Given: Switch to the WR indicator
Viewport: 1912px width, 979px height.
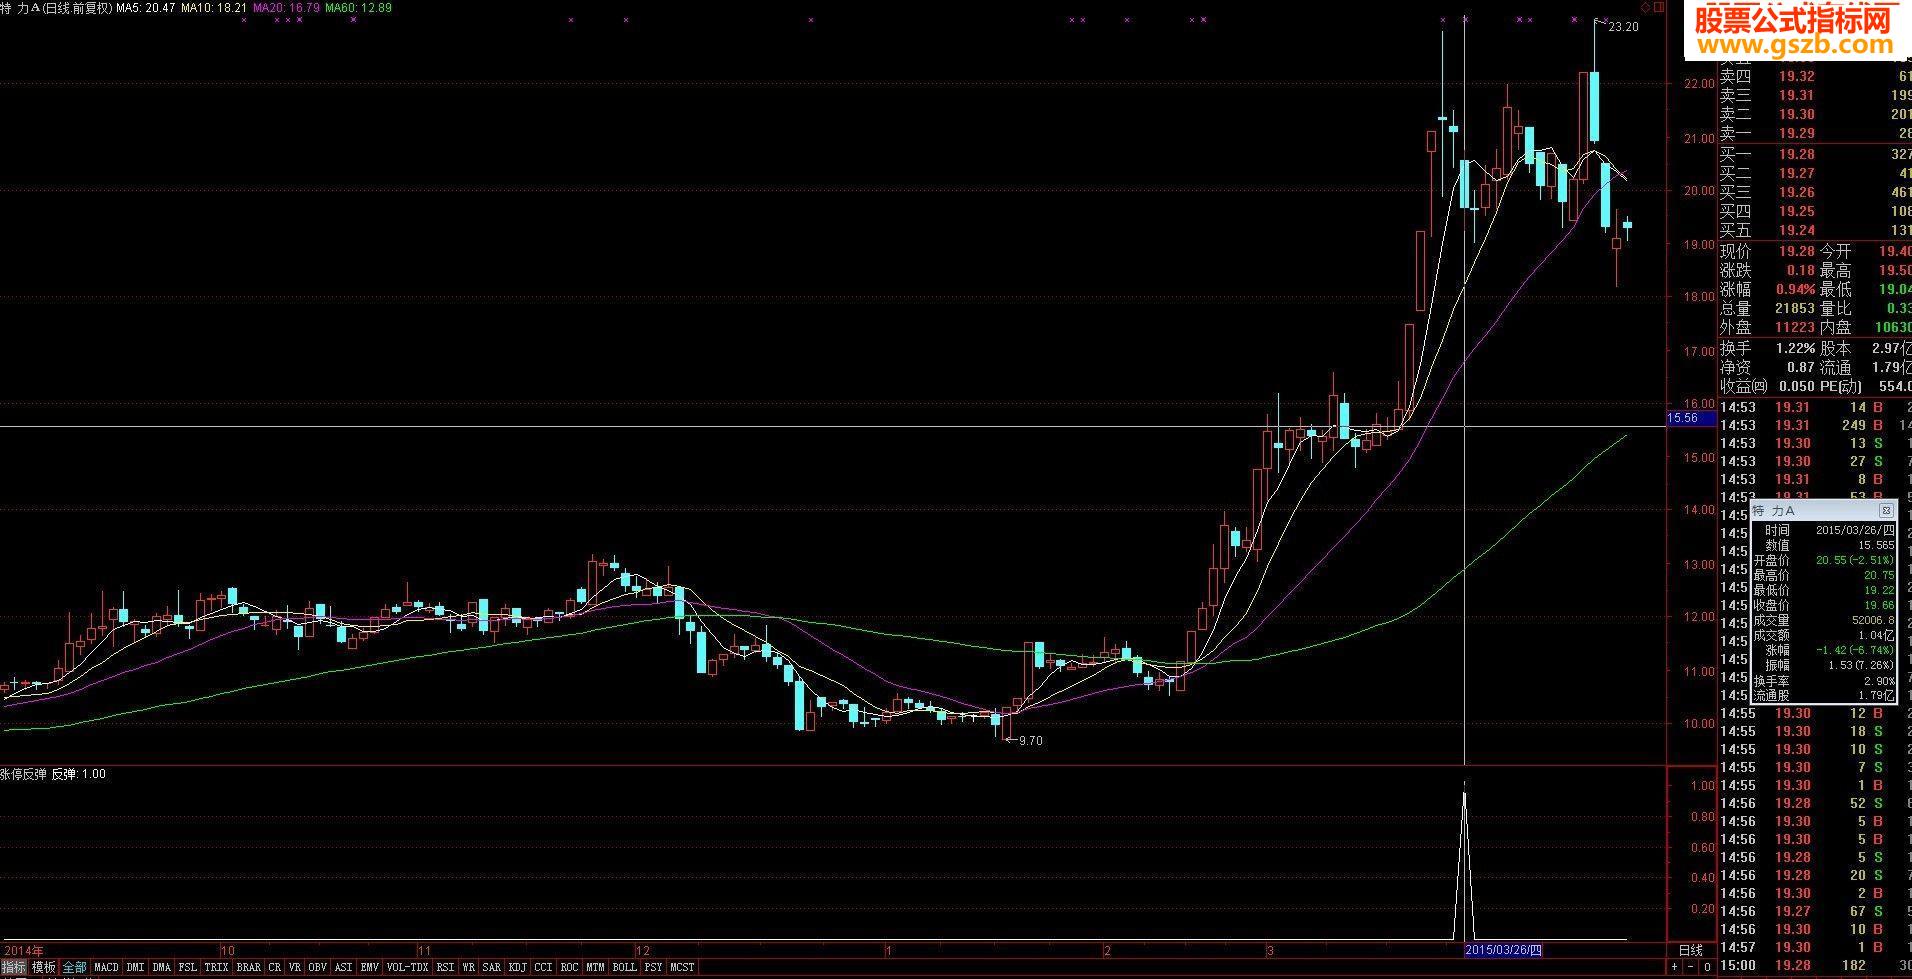Looking at the screenshot, I should coord(468,967).
